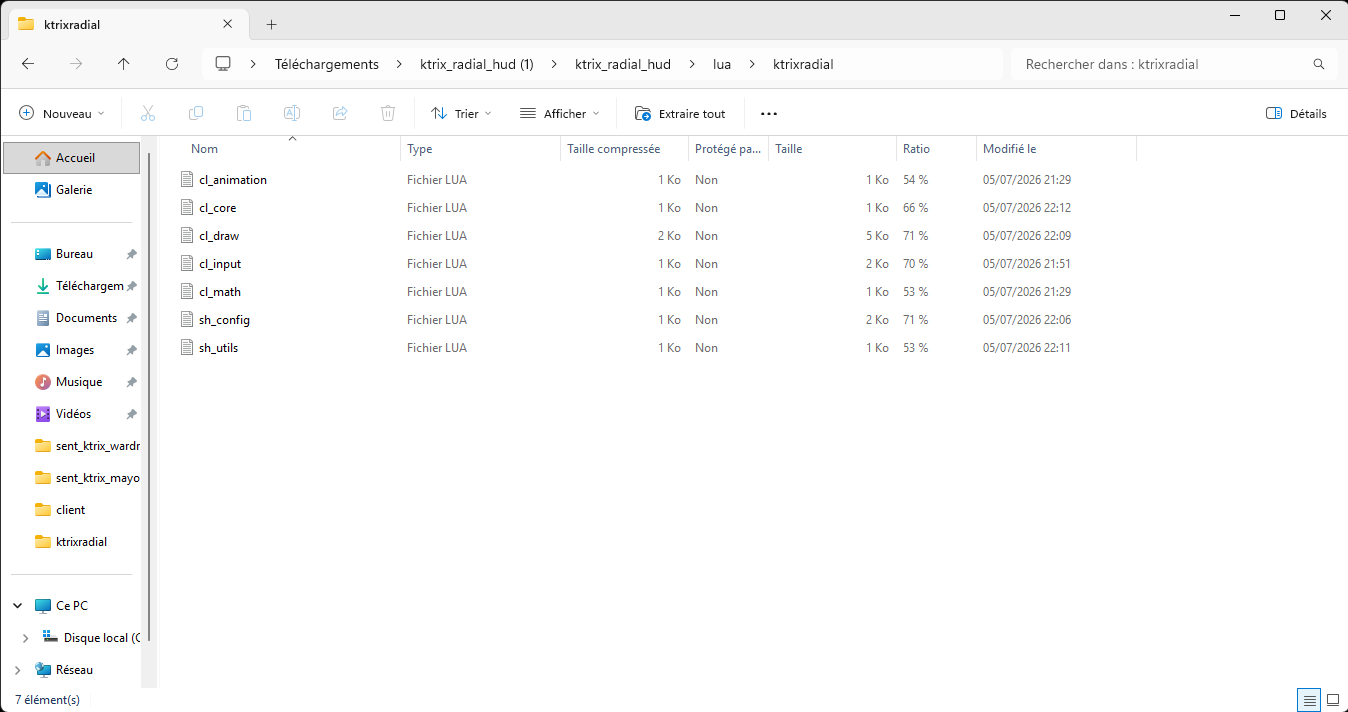Toggle the Détails pane button
Screen dimensions: 1348x712
[1297, 114]
